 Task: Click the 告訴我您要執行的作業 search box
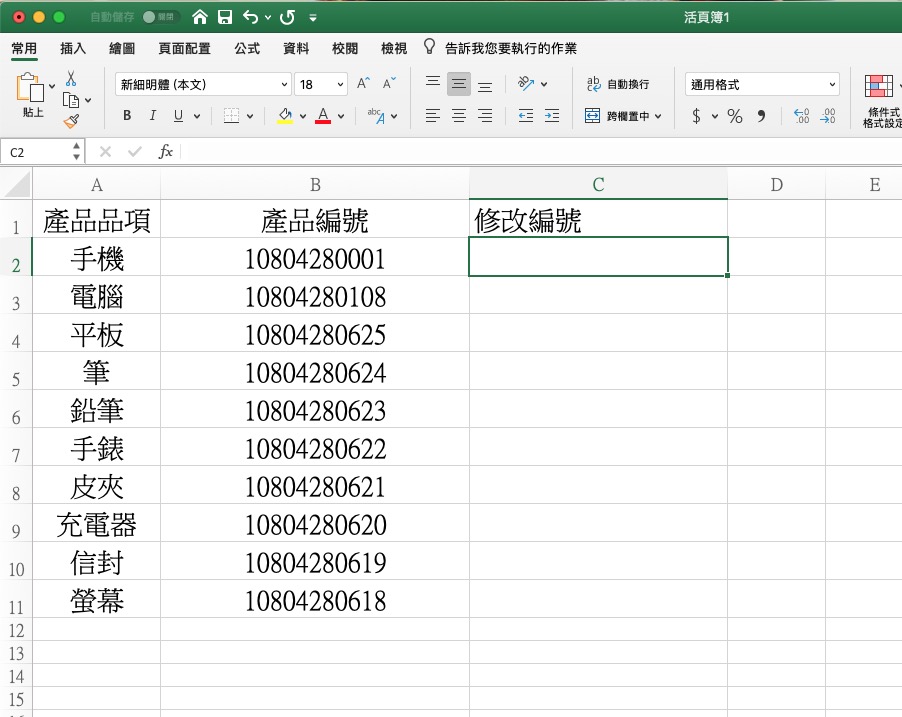click(510, 48)
